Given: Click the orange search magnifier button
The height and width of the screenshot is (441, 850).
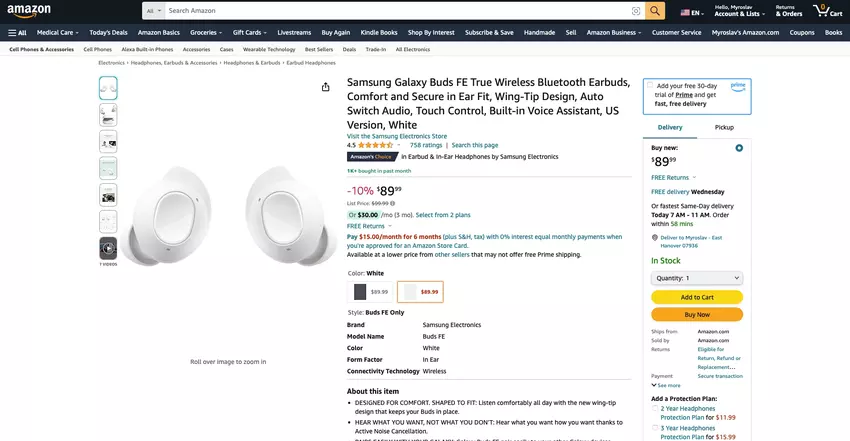Looking at the screenshot, I should click(x=655, y=11).
